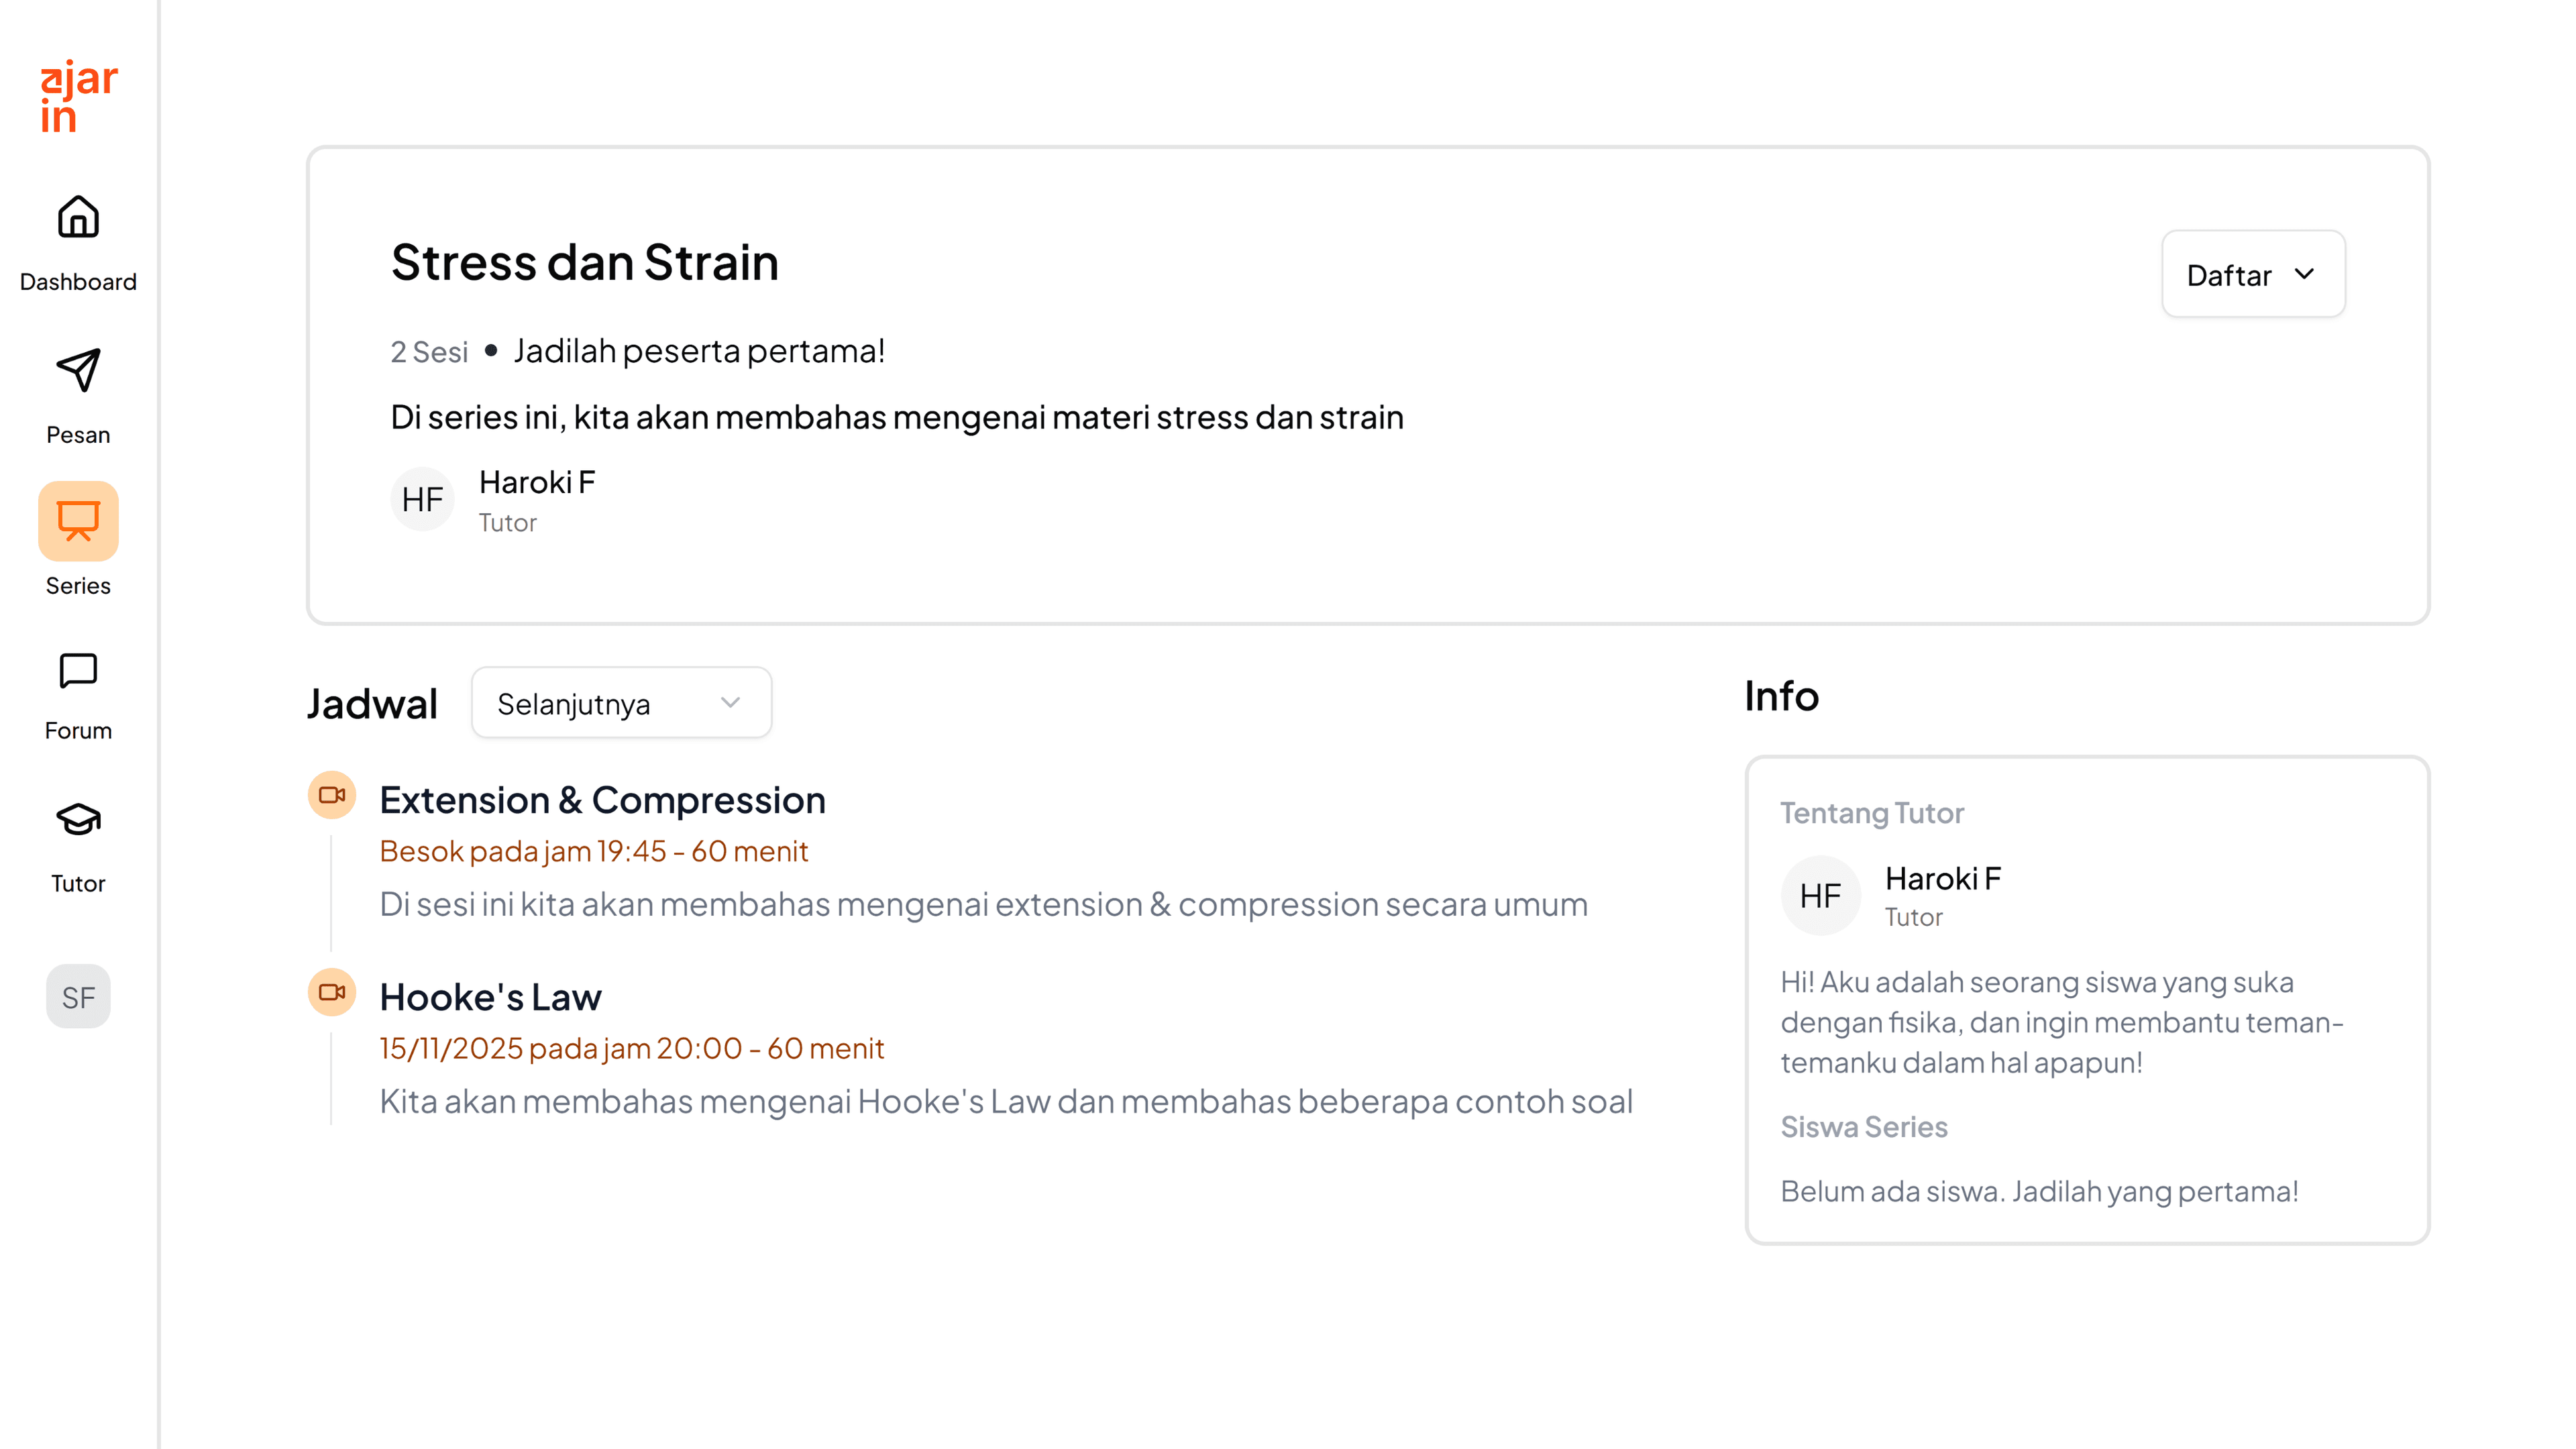Viewport: 2576px width, 1449px height.
Task: Select the Series presentation icon
Action: [78, 521]
